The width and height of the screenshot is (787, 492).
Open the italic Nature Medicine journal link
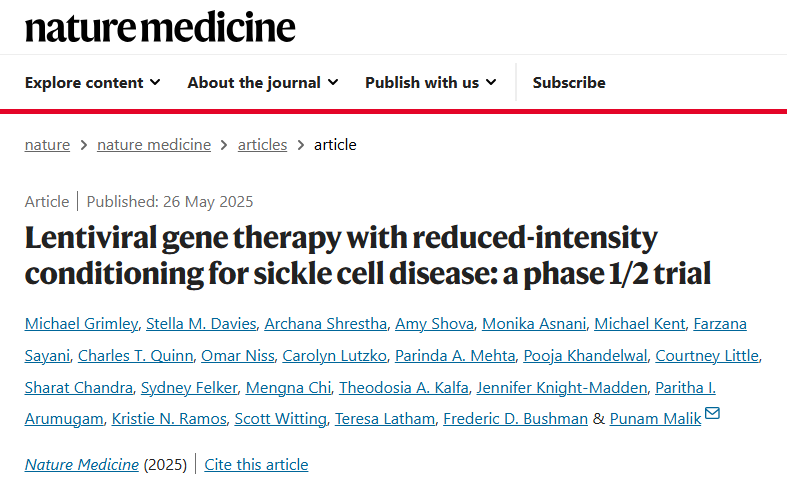[82, 464]
